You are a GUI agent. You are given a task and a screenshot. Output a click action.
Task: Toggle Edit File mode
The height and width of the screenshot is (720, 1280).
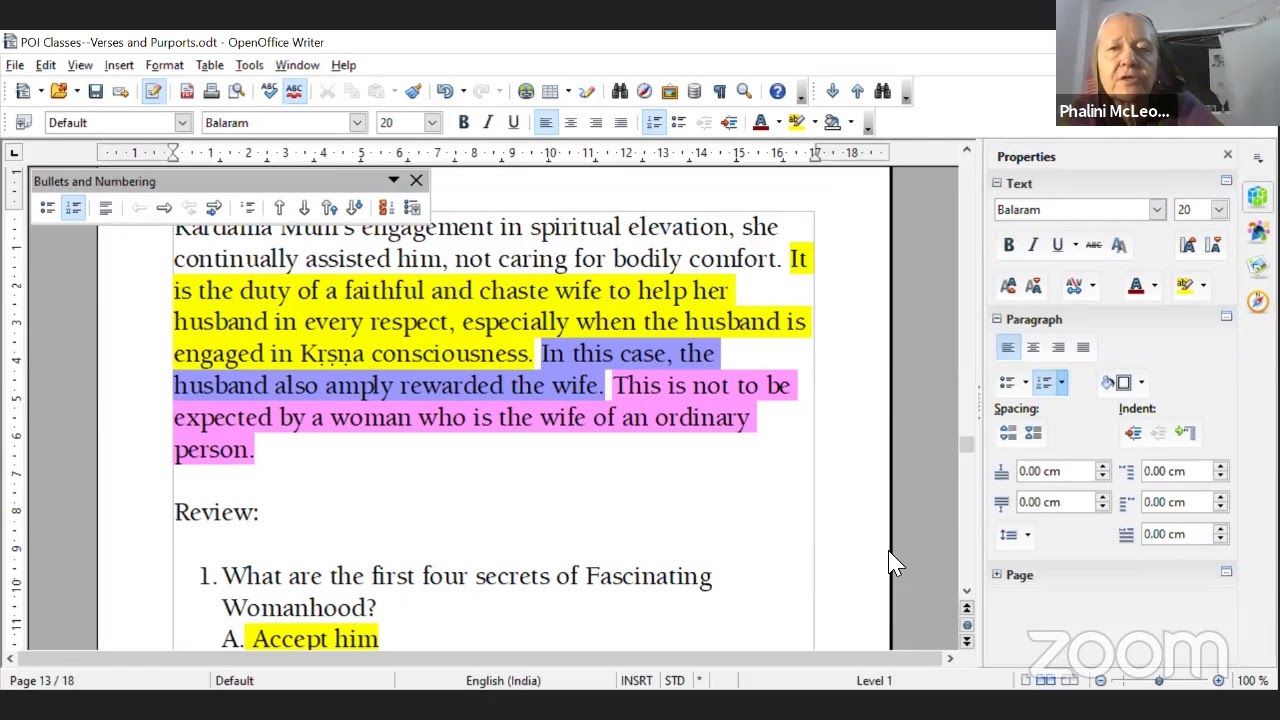coord(153,92)
